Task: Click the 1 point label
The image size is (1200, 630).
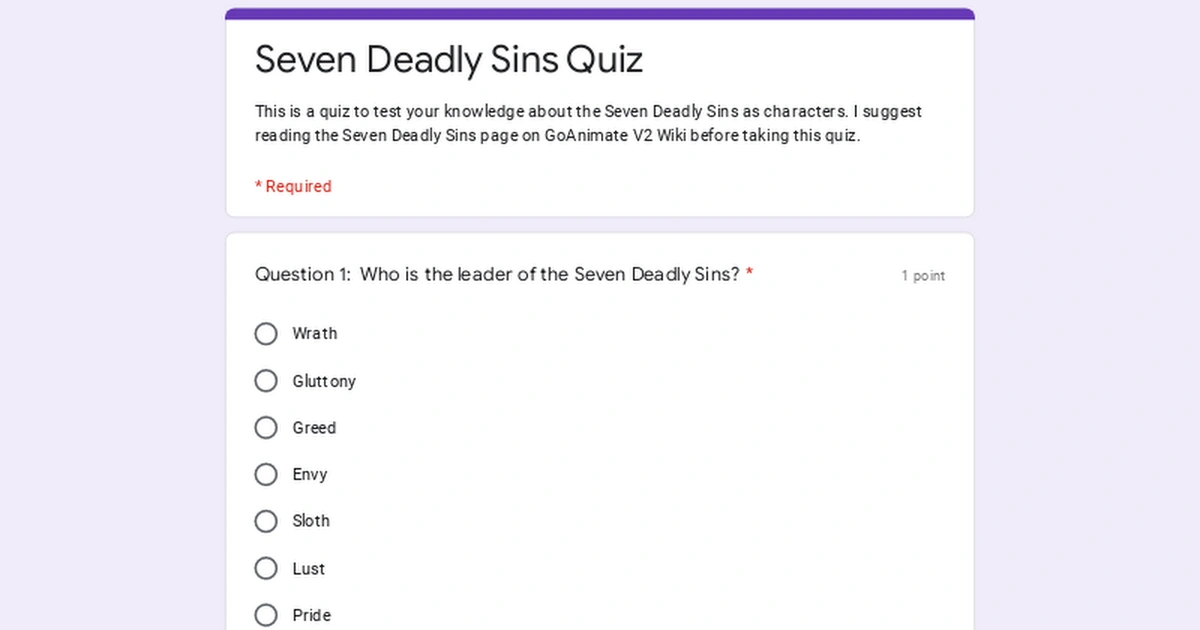Action: [923, 275]
